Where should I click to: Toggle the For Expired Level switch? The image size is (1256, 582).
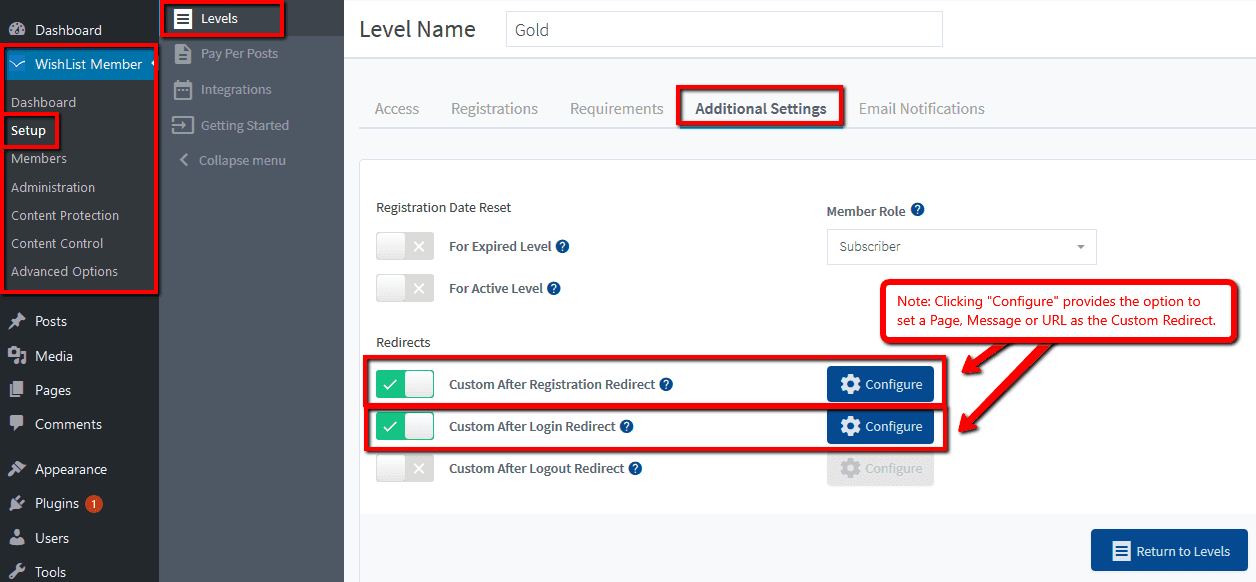tap(405, 246)
